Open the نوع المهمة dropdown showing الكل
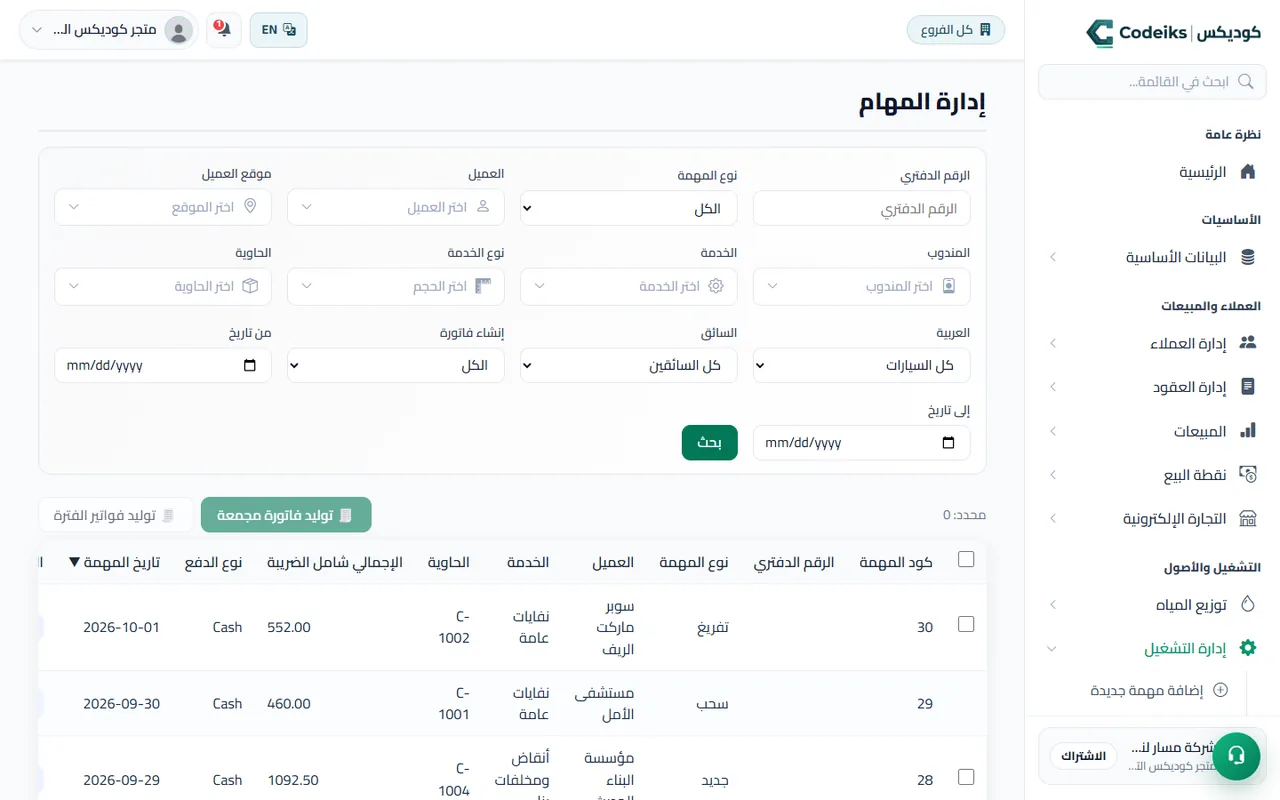This screenshot has width=1280, height=800. (628, 209)
